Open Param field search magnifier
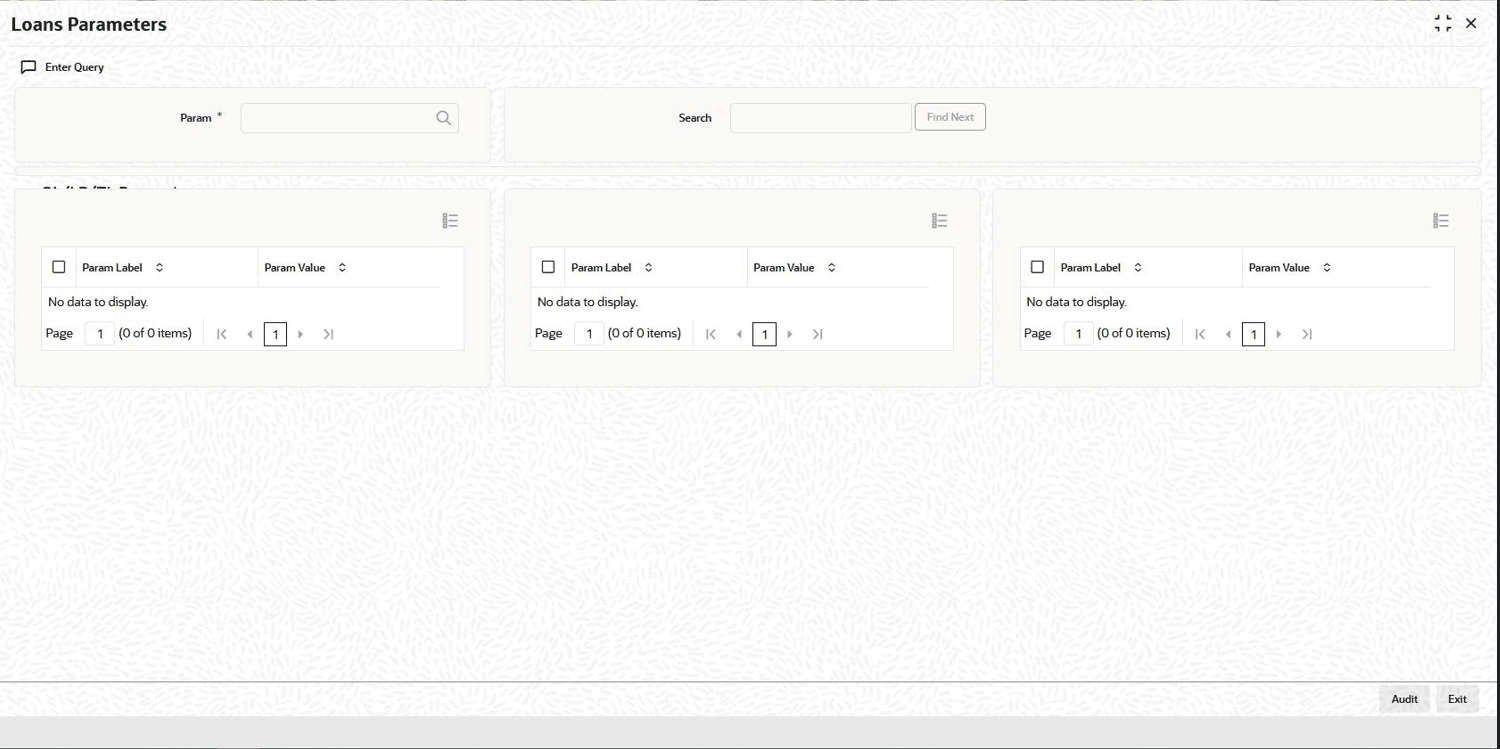The image size is (1500, 749). [443, 118]
